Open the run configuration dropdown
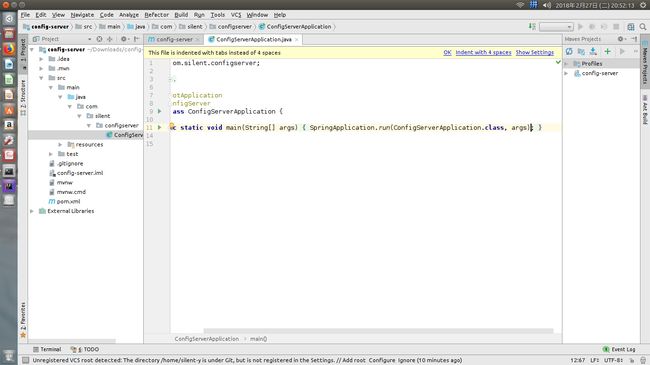This screenshot has width=650, height=365. pyautogui.click(x=556, y=27)
